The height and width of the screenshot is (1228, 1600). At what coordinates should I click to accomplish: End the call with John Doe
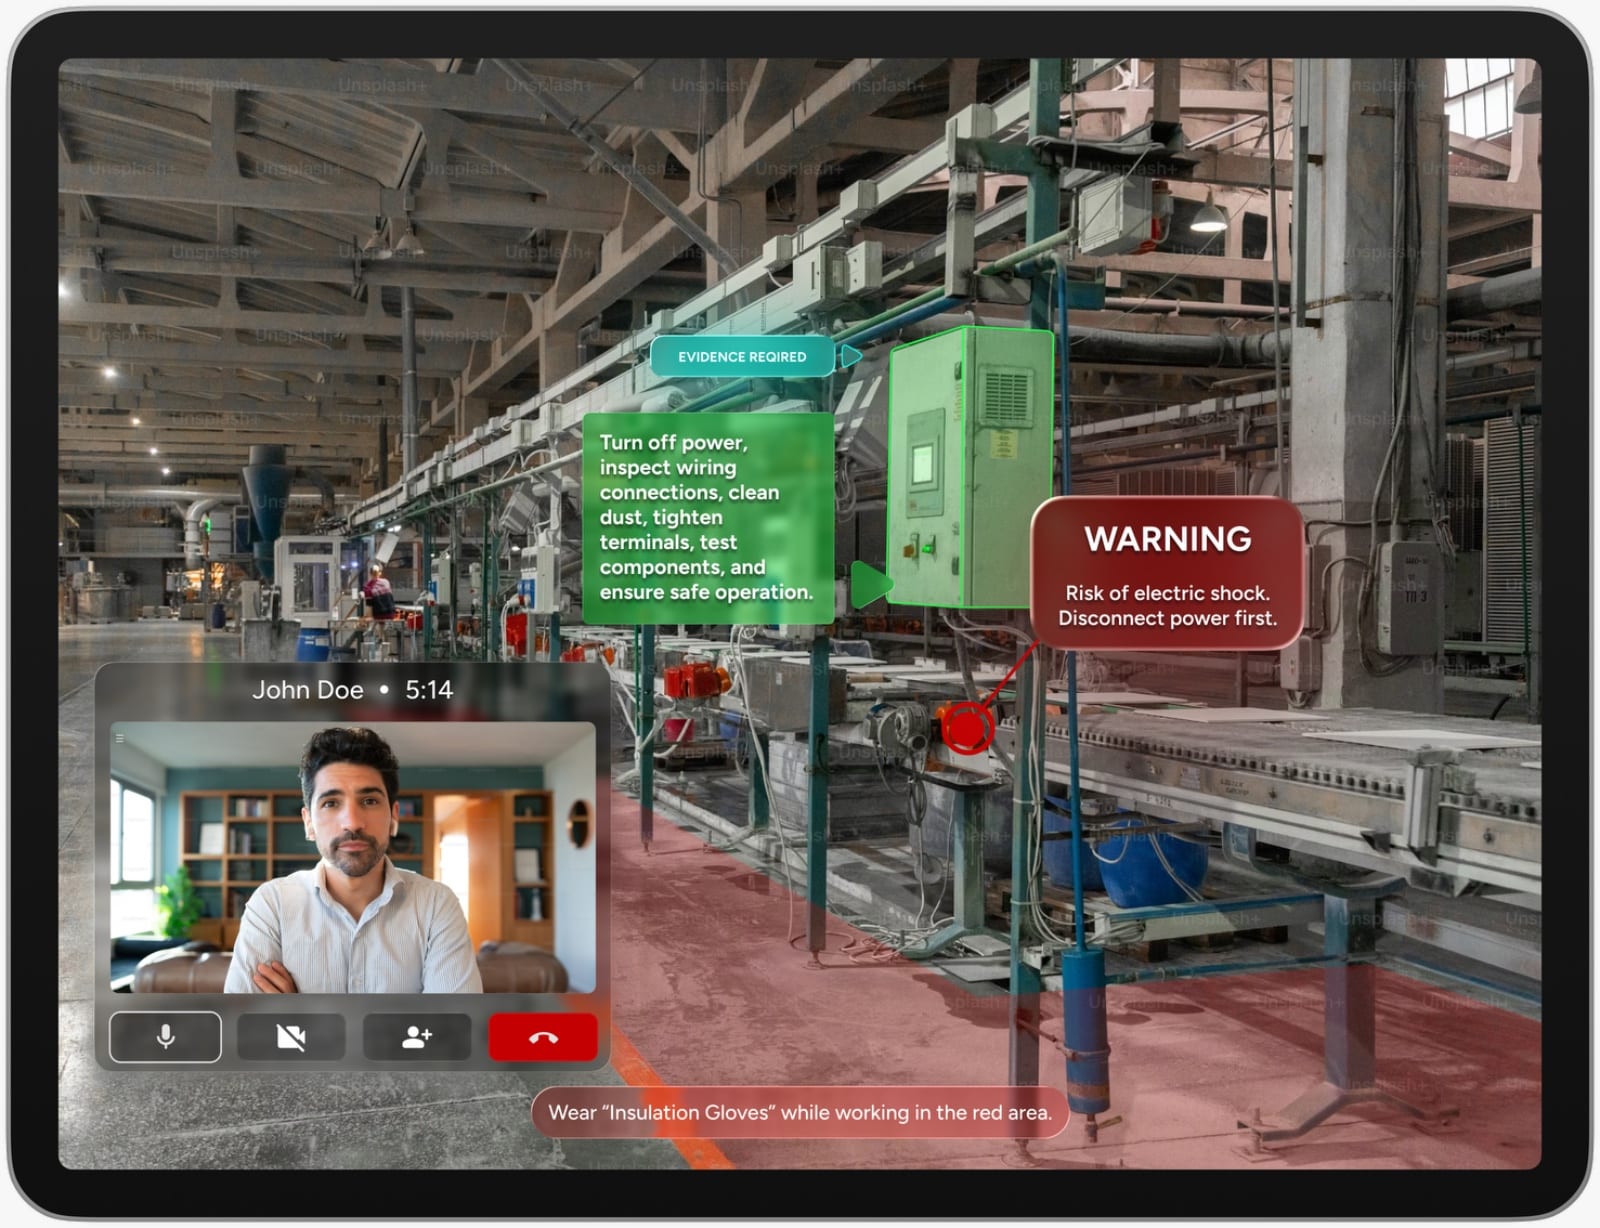tap(542, 1037)
